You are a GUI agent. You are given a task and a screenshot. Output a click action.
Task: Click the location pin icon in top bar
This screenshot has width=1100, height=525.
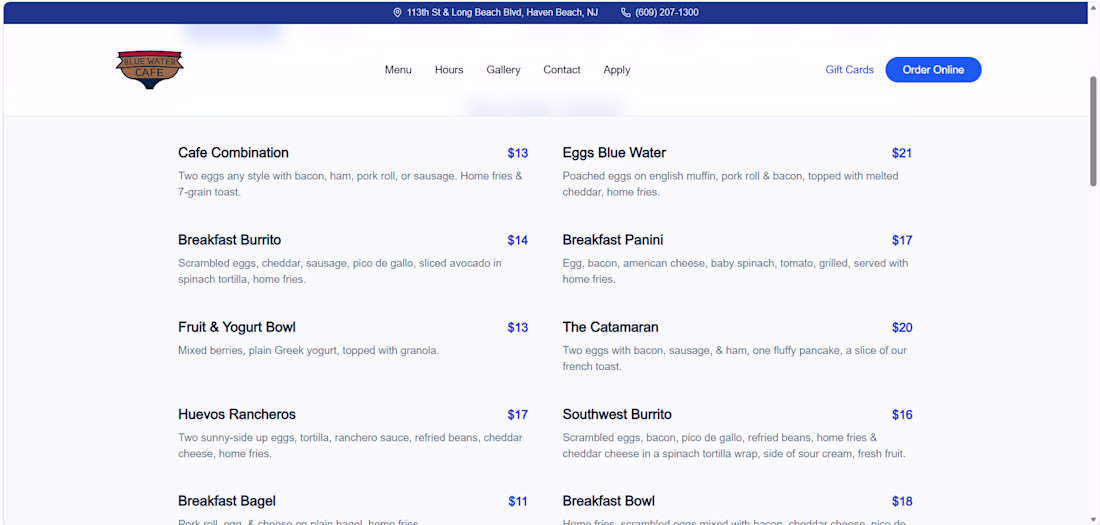click(x=397, y=13)
